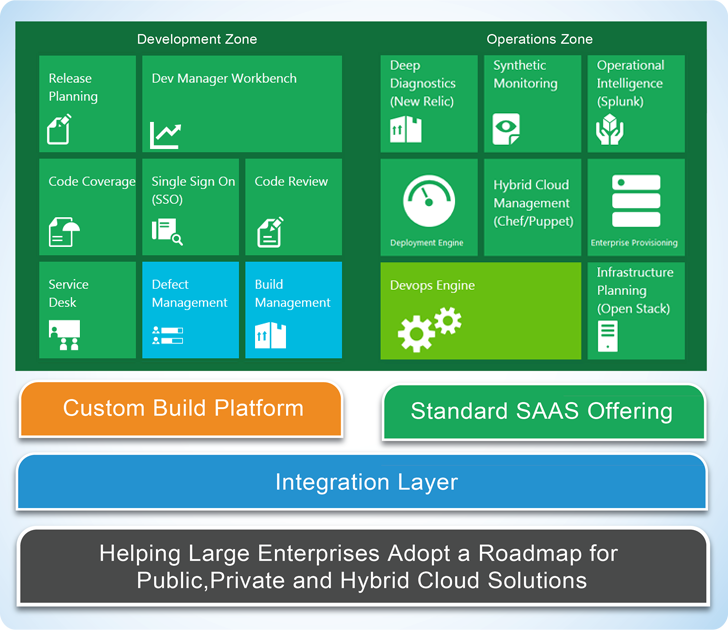Image resolution: width=728 pixels, height=630 pixels.
Task: Click the Release Planning clipboard-pencil icon
Action: (59, 129)
